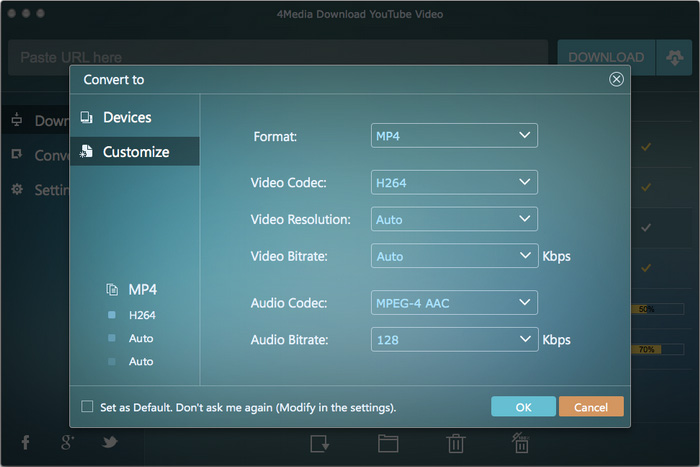This screenshot has height=467, width=700.
Task: Open the output folder icon
Action: (x=389, y=443)
